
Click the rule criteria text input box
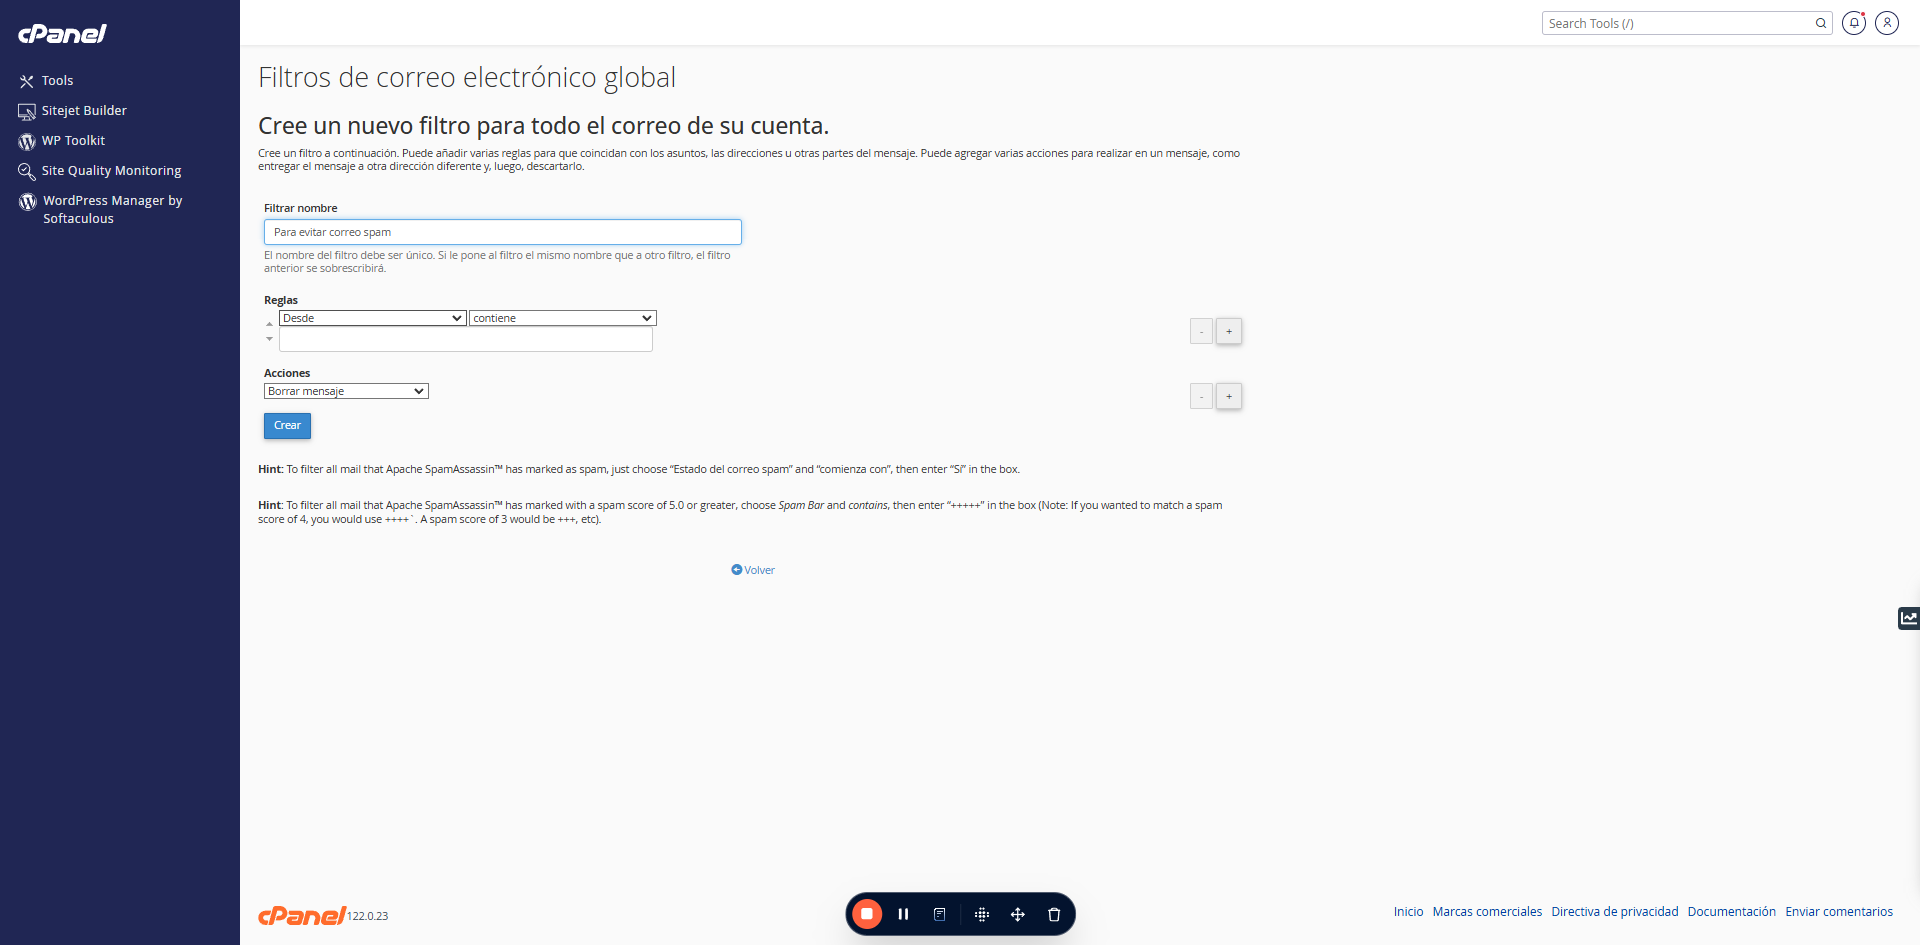coord(466,340)
